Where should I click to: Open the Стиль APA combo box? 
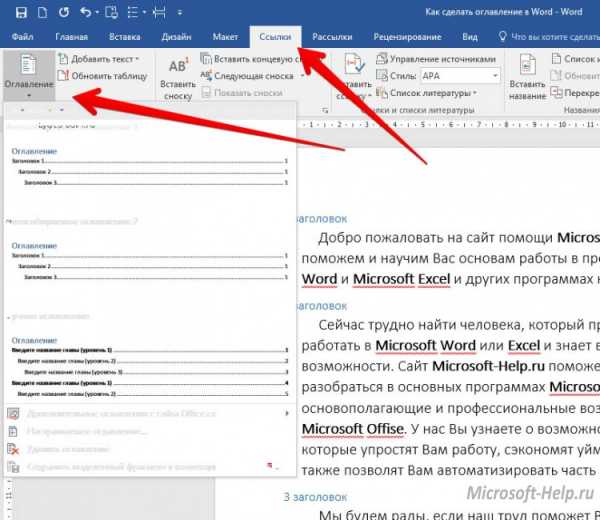(x=461, y=76)
